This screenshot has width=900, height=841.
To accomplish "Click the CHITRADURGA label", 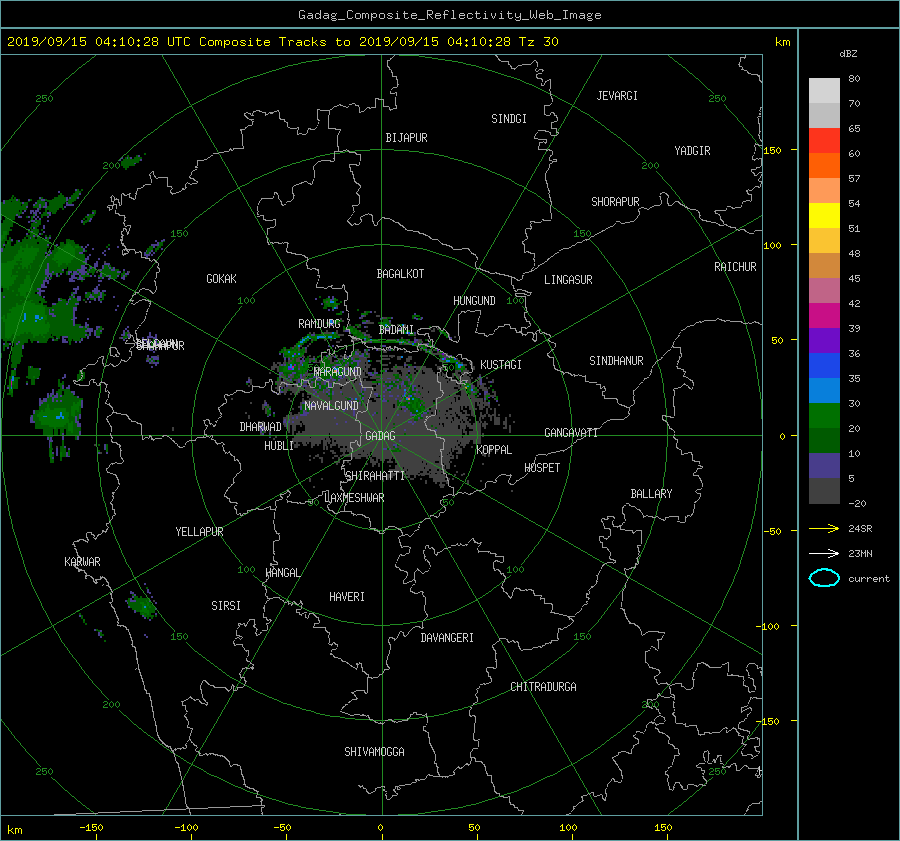I will pyautogui.click(x=543, y=687).
